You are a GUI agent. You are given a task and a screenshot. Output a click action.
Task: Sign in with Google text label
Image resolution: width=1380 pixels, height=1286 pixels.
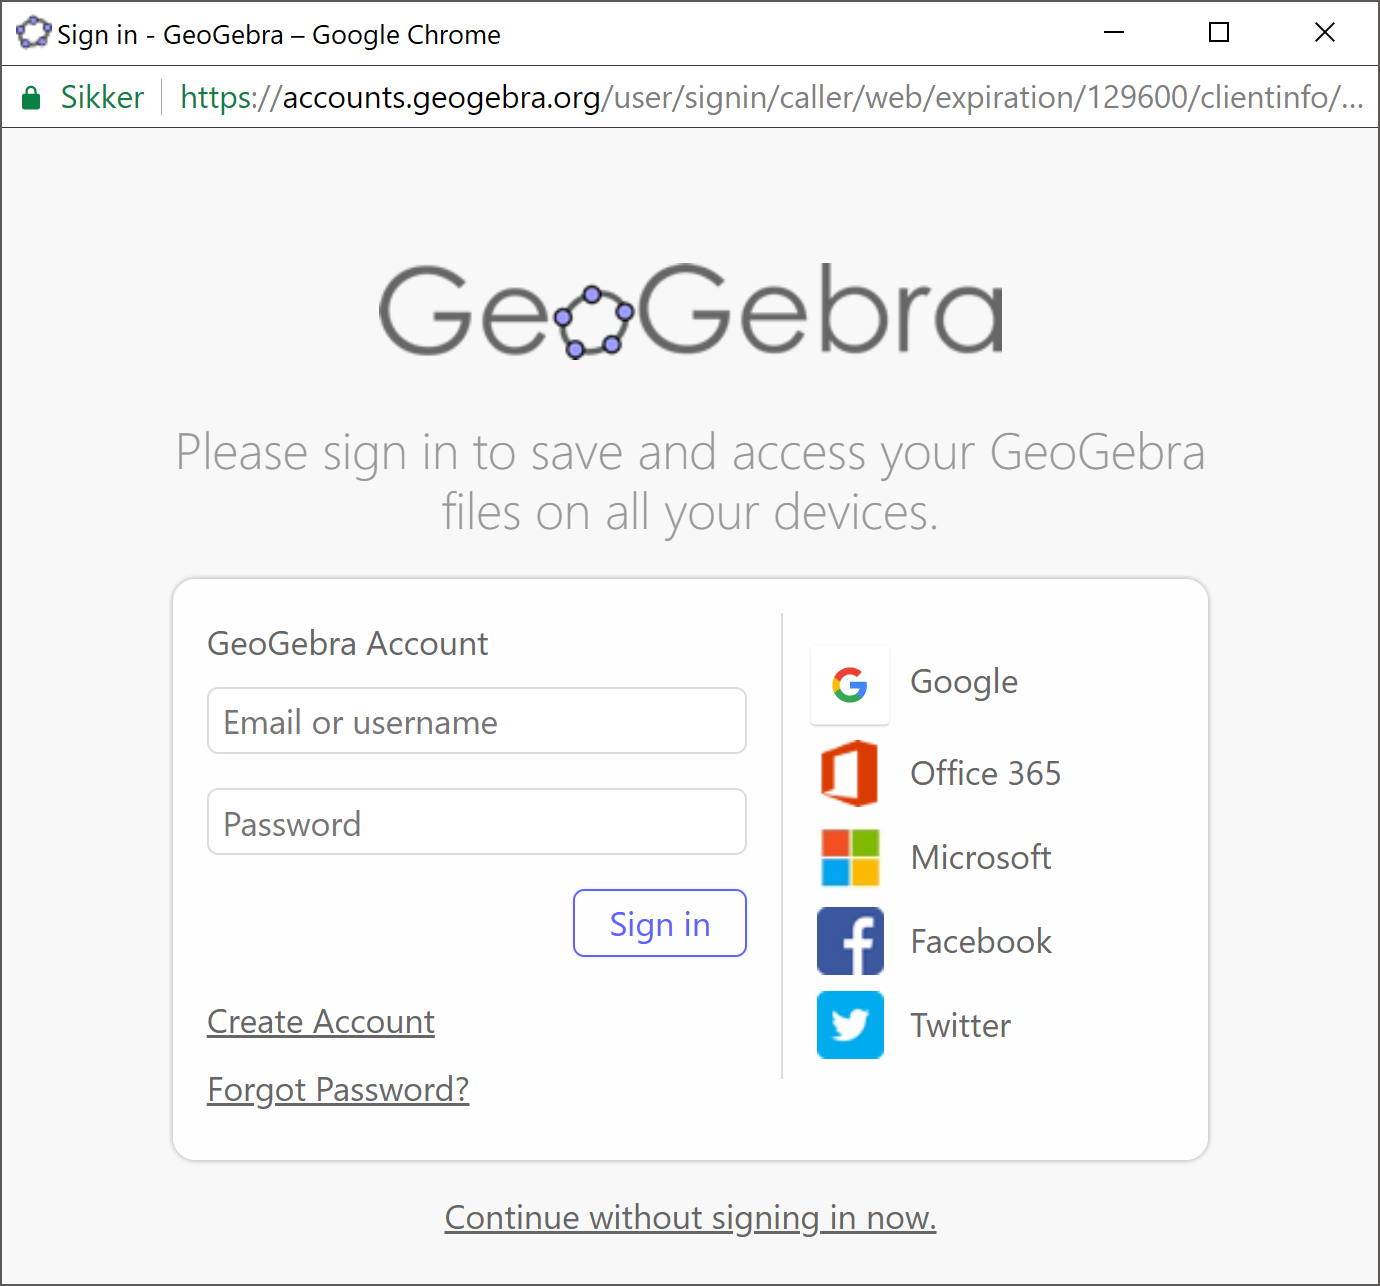pos(963,682)
